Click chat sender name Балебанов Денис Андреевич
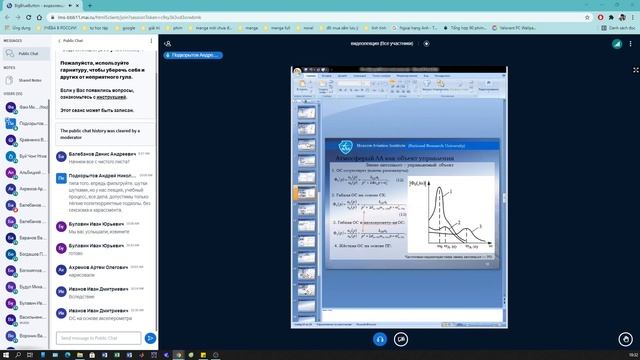Viewport: 640px width, 360px height. [x=102, y=154]
